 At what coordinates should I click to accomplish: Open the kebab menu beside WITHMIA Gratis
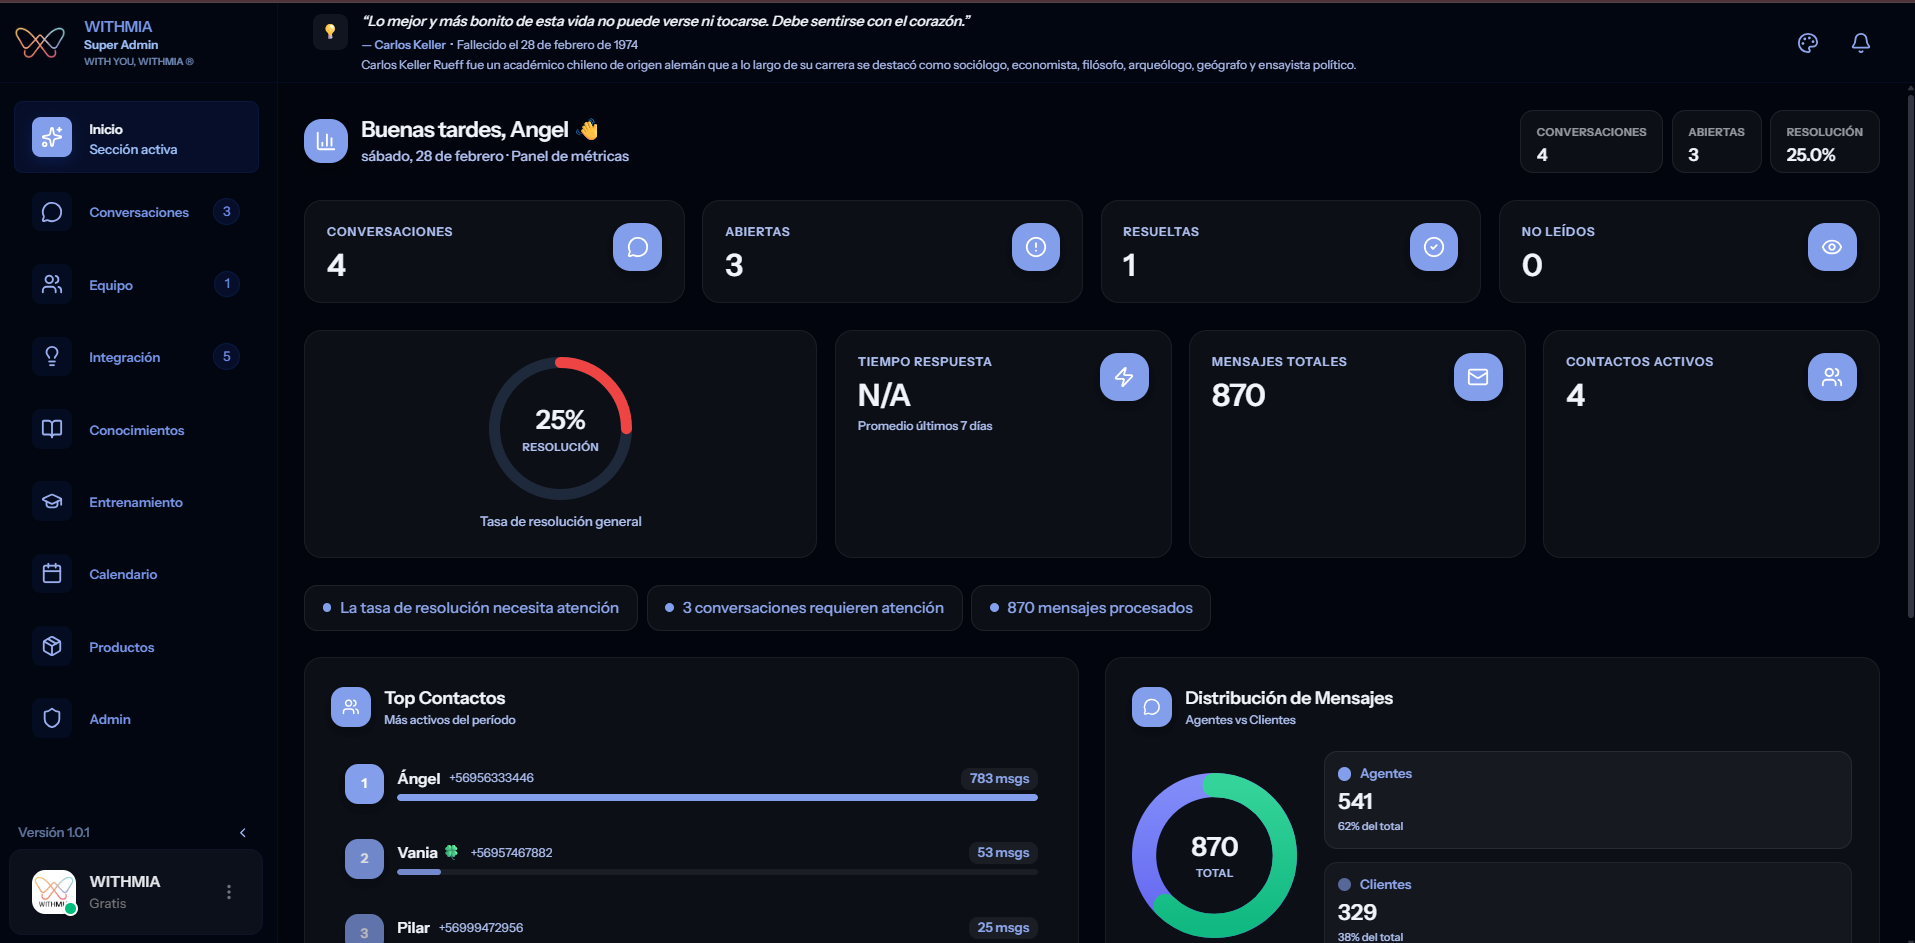[228, 892]
